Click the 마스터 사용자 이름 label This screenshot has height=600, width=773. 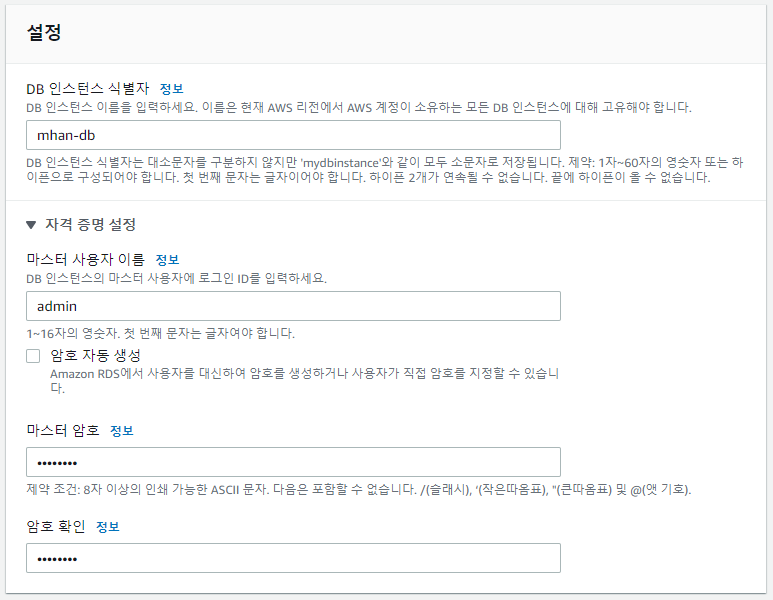coord(86,259)
